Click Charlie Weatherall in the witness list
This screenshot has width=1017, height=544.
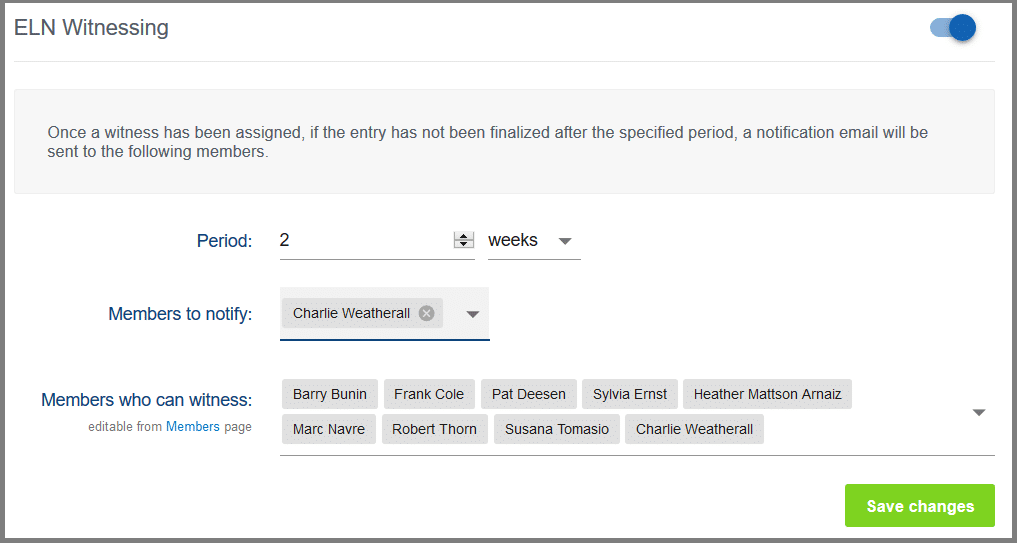click(694, 429)
